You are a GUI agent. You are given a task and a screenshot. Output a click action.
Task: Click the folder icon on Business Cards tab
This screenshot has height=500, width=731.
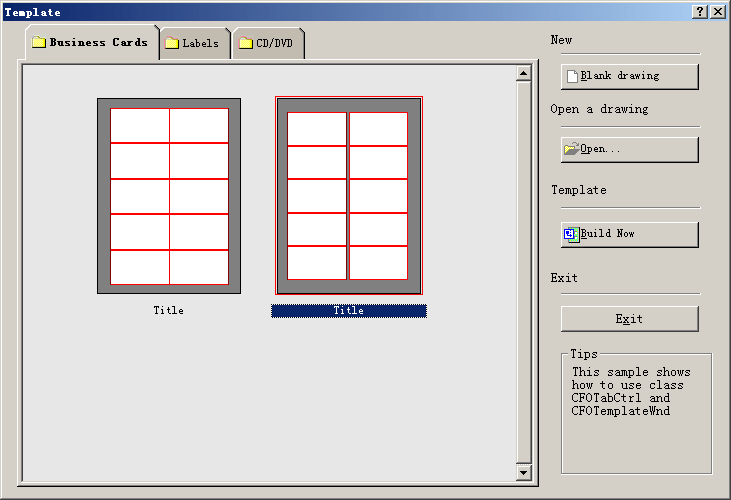coord(39,43)
